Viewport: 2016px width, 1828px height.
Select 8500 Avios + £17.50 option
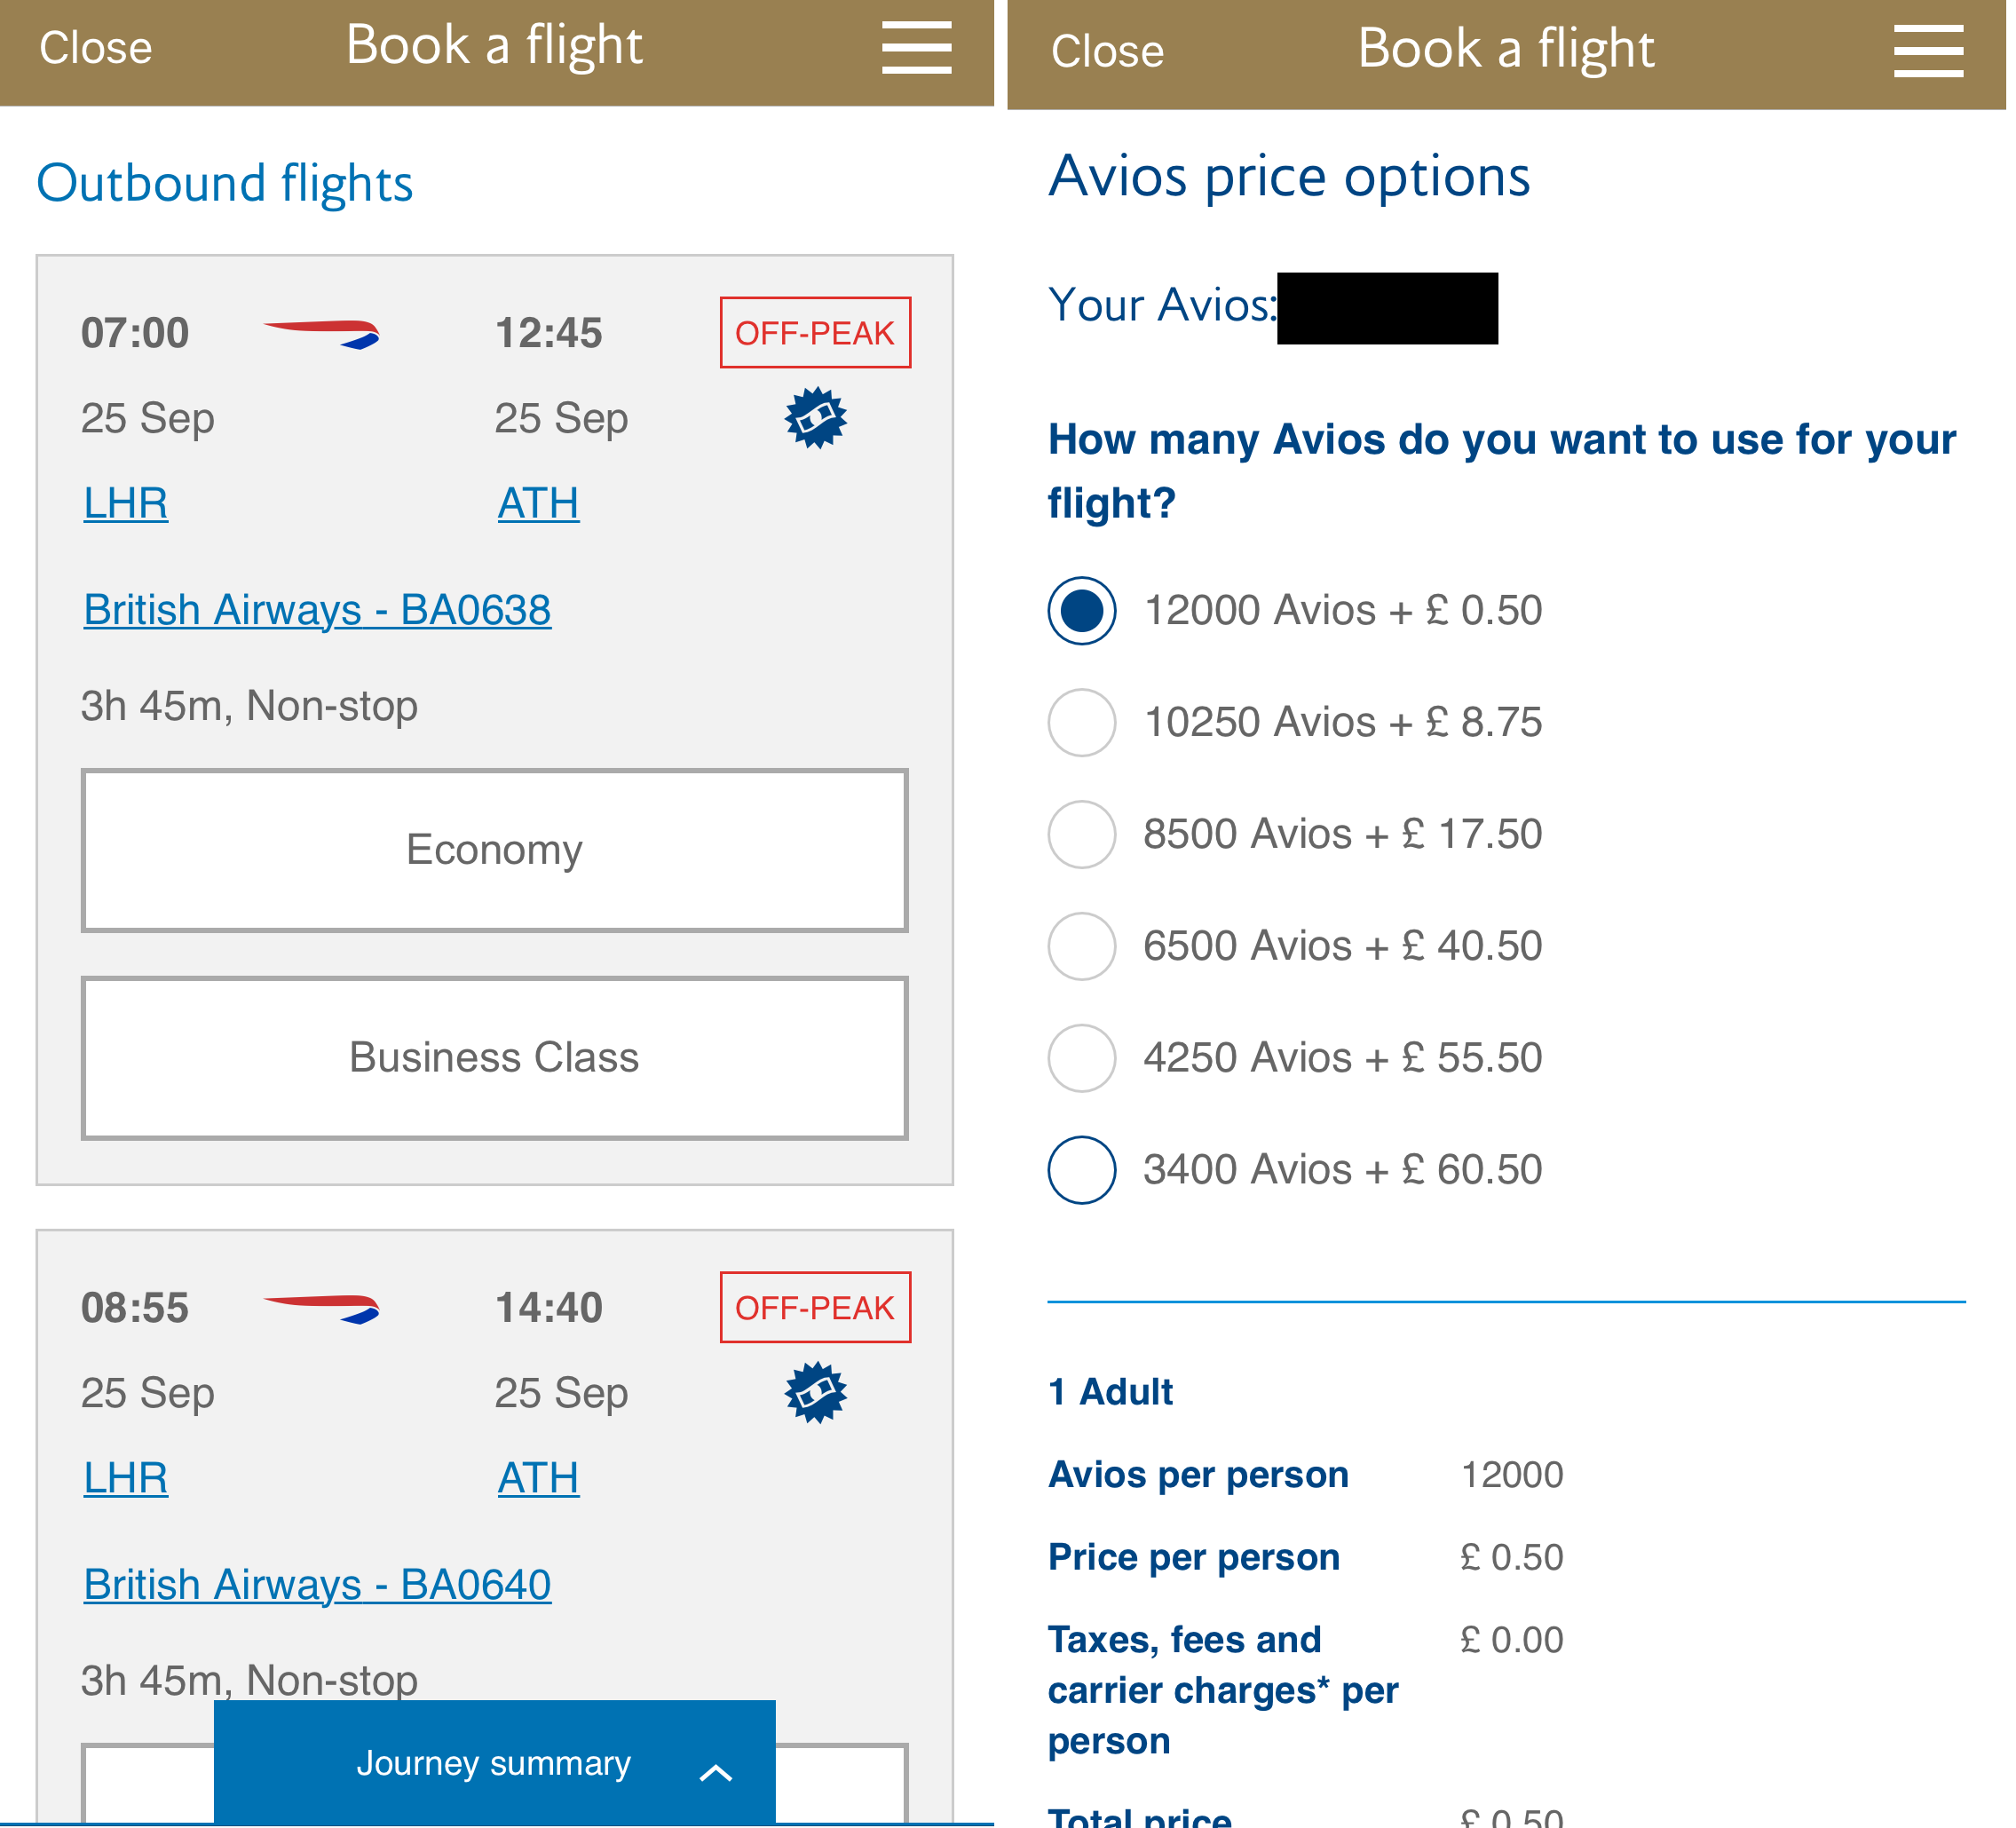coord(1082,835)
